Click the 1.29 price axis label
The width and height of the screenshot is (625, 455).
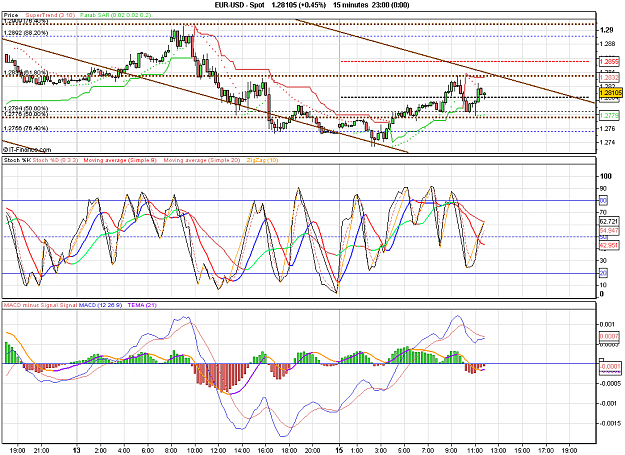606,30
